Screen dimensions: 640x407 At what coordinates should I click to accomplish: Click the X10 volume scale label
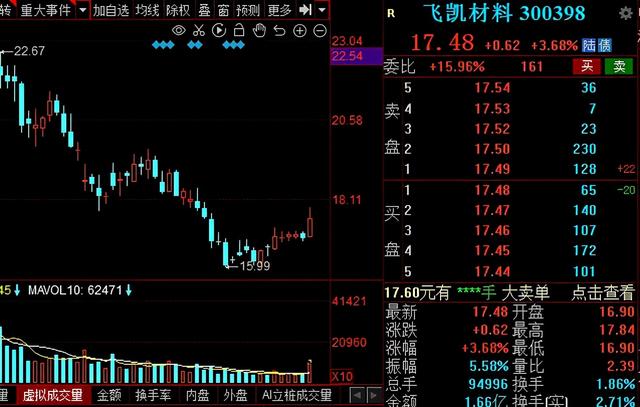(341, 376)
